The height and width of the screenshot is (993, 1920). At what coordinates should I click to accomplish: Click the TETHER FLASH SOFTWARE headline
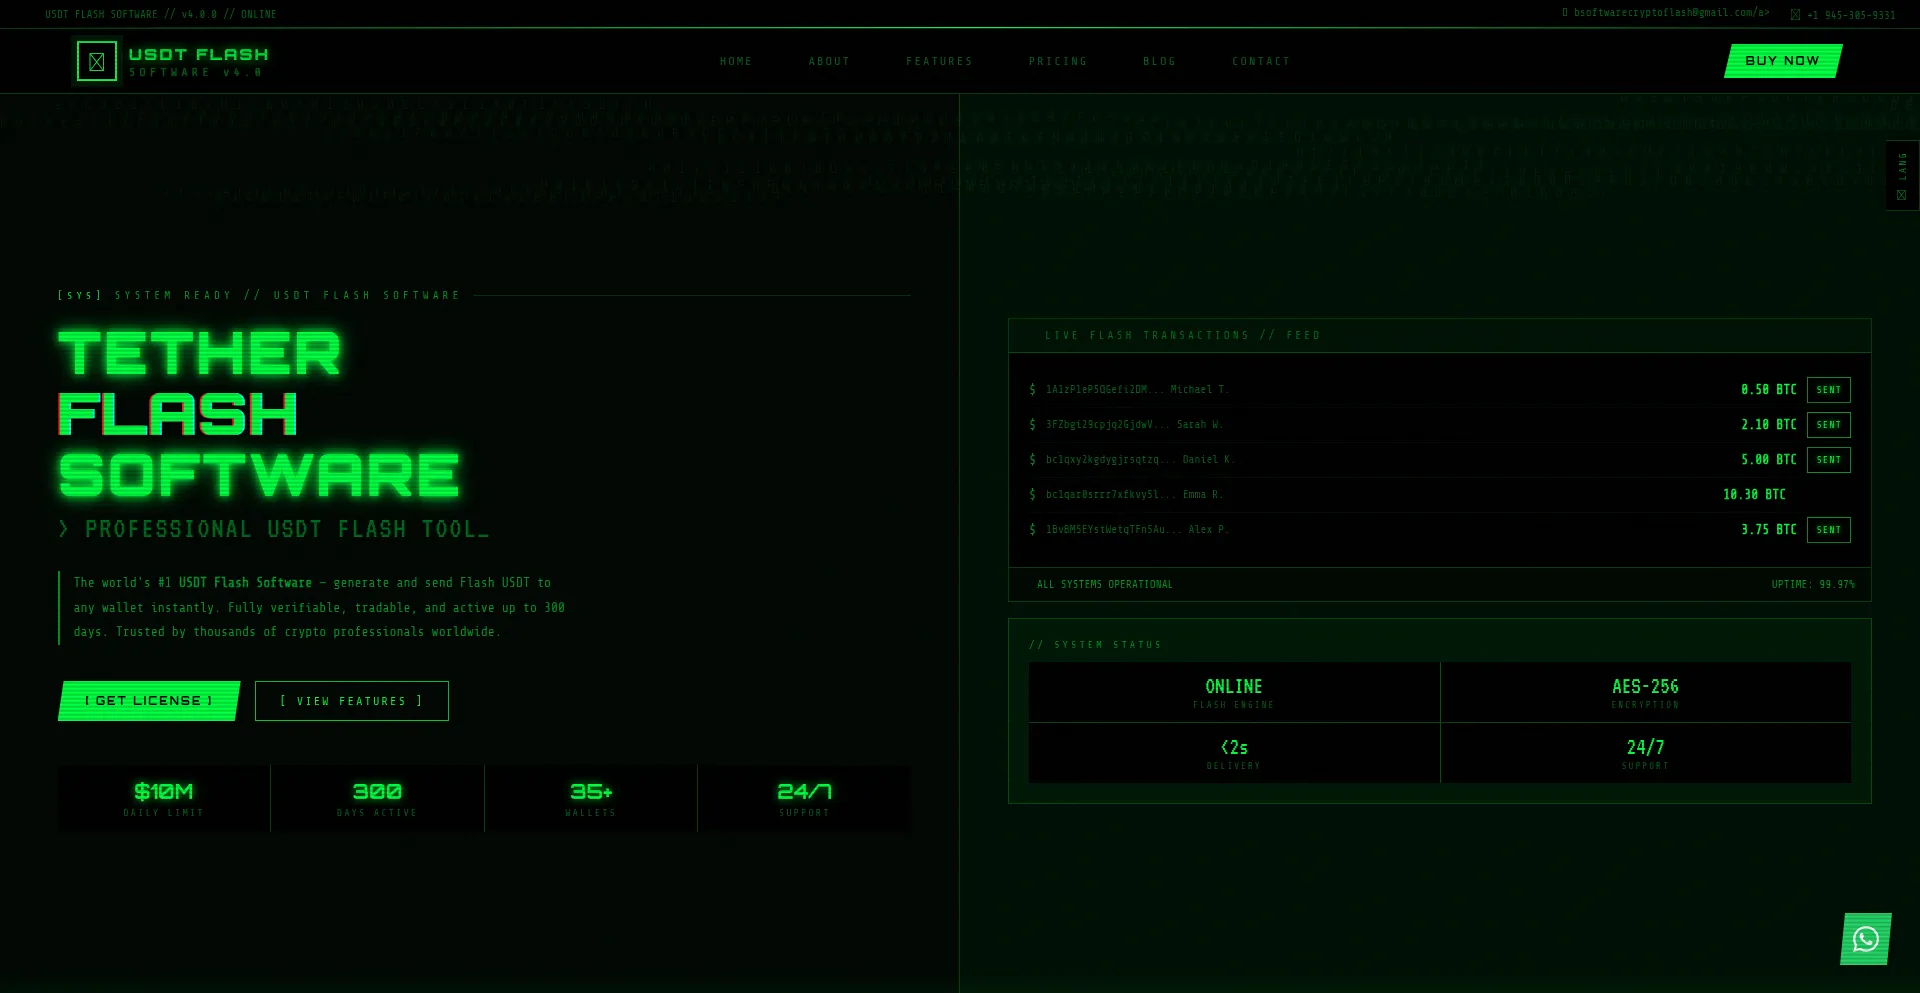tap(259, 414)
